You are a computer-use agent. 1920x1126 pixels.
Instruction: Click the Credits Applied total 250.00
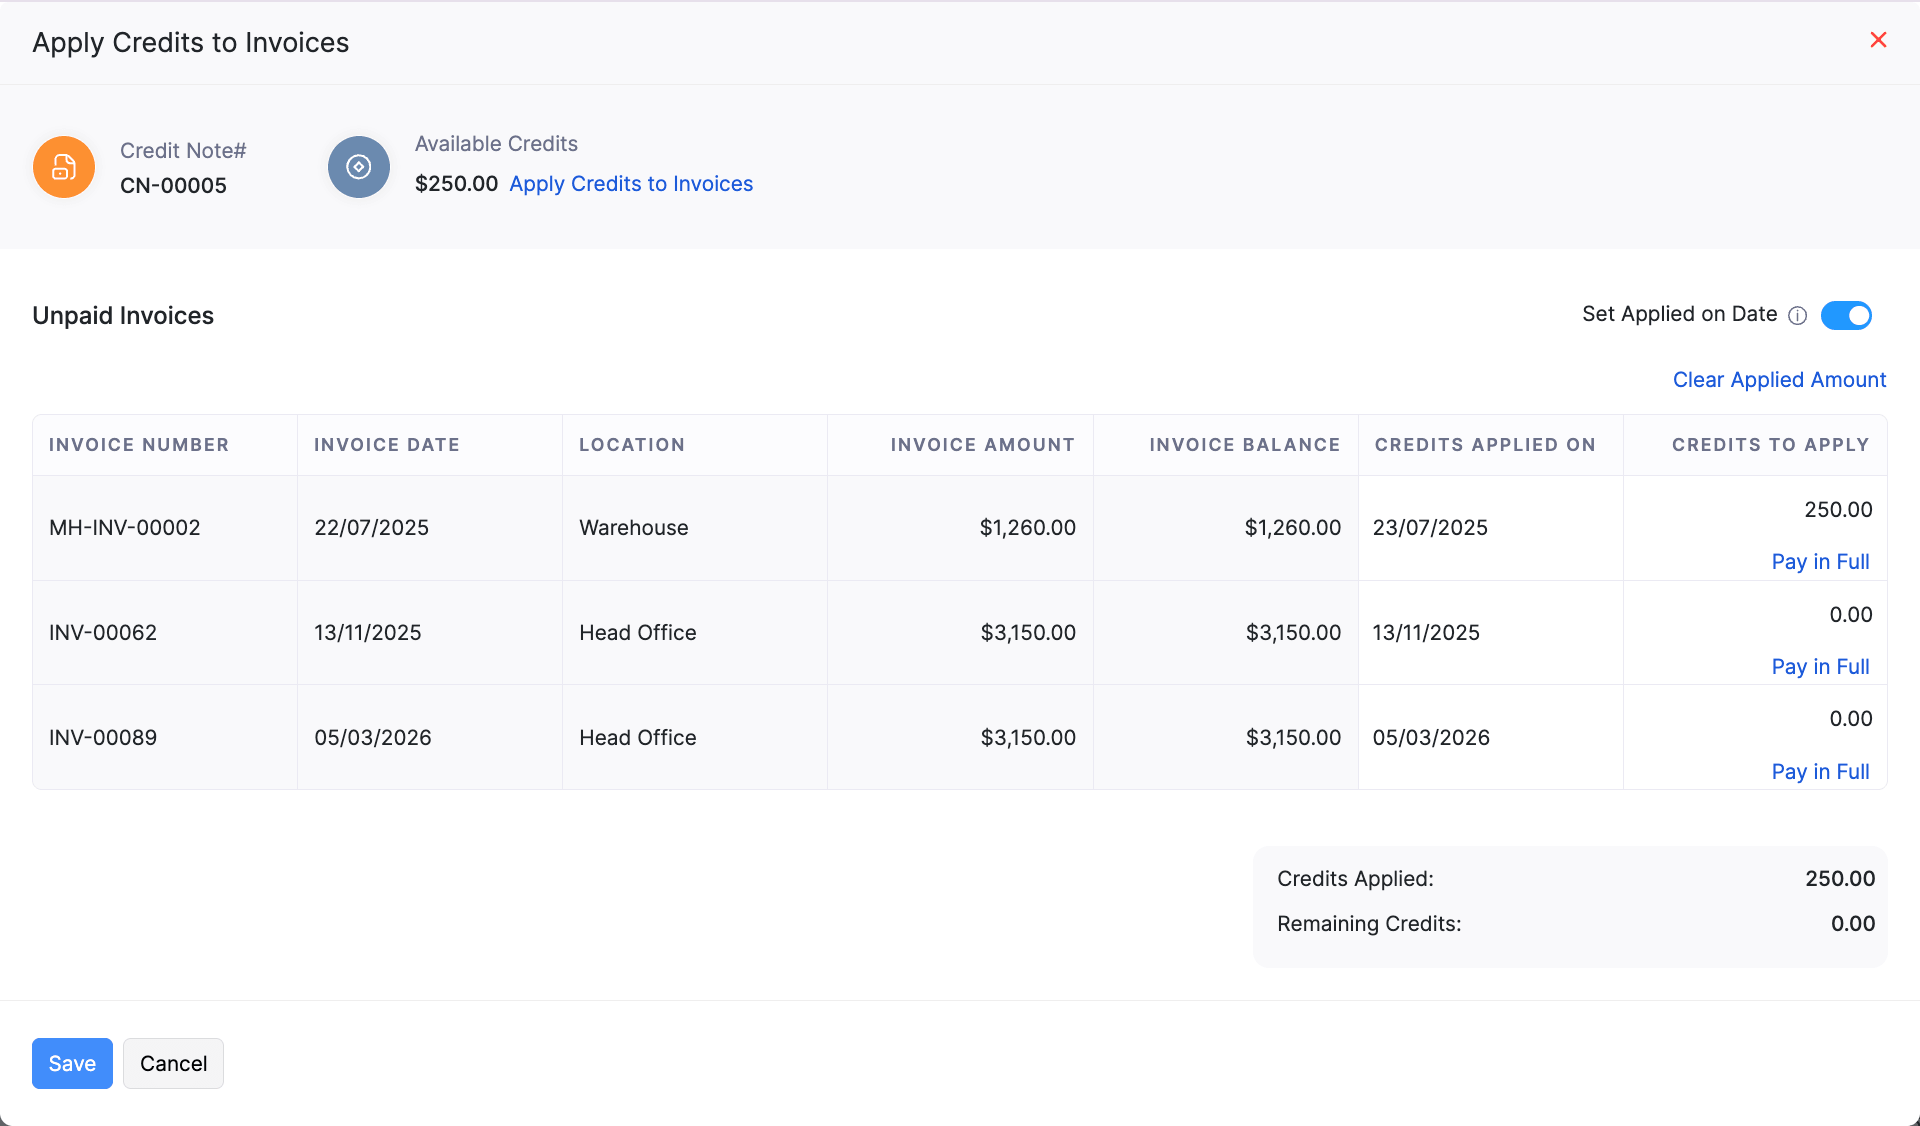(x=1840, y=879)
